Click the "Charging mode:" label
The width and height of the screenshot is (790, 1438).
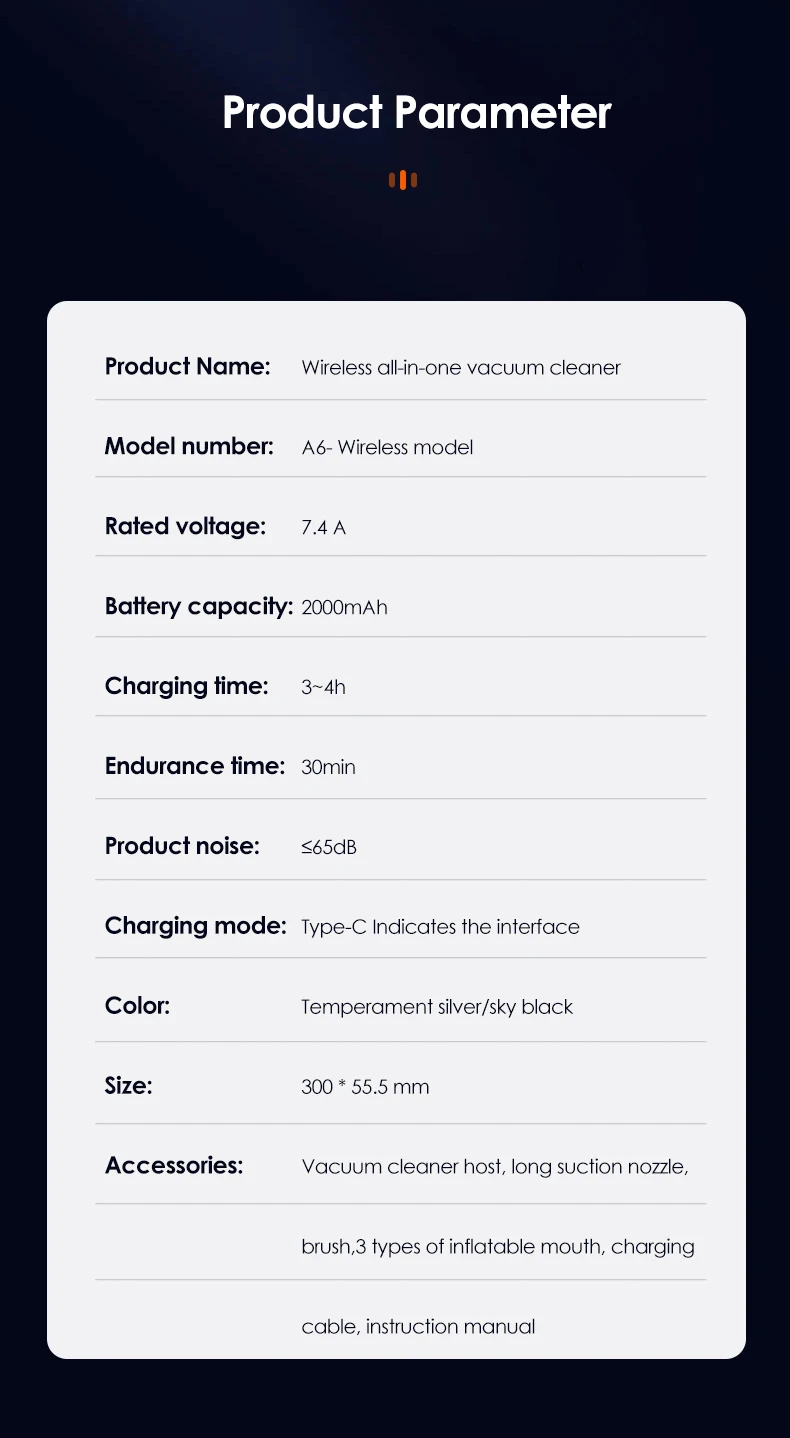point(195,926)
